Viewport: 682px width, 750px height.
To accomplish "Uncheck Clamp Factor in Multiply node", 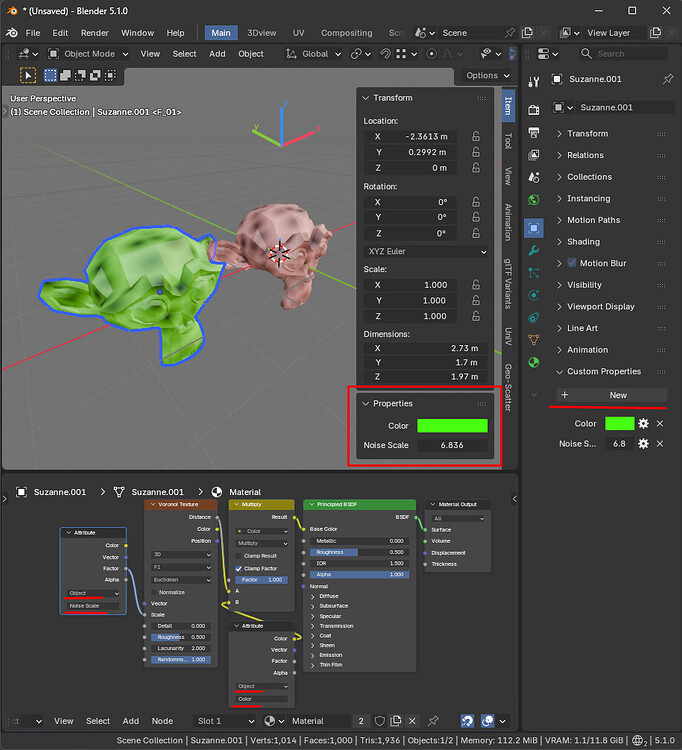I will [x=239, y=569].
